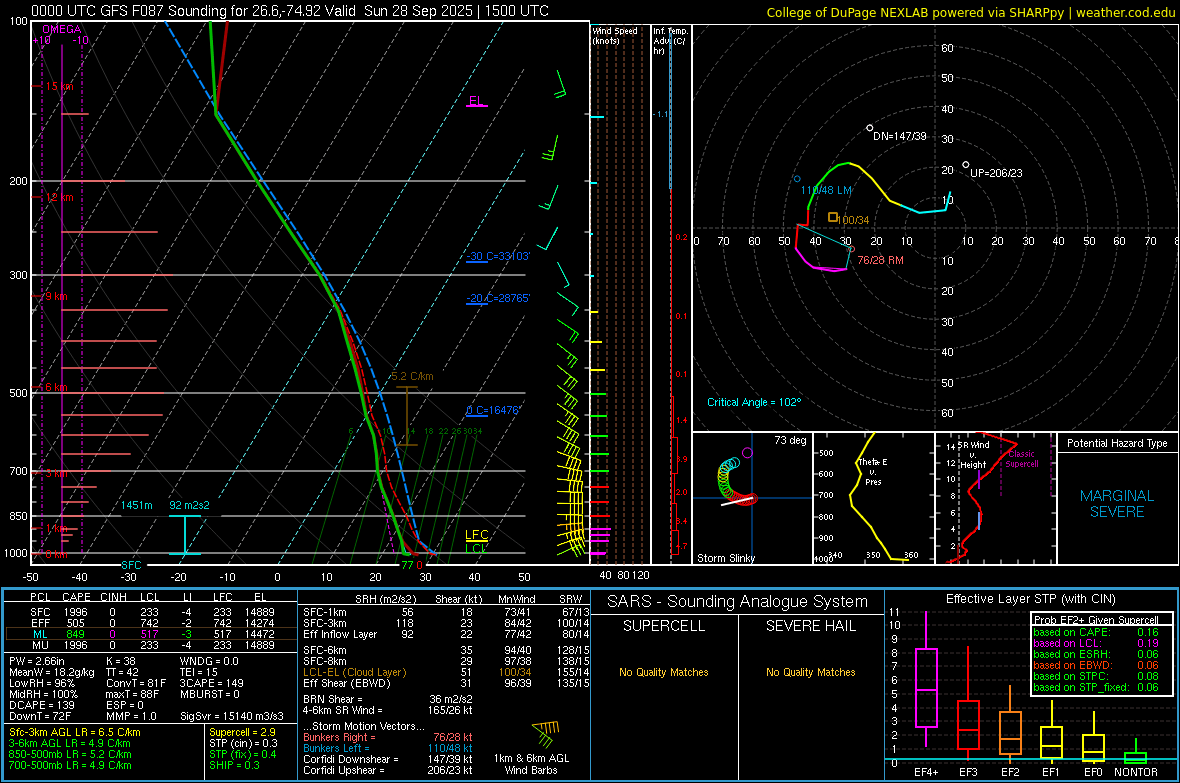Click the magenta circle in the Storm Slinky panel

[x=747, y=453]
